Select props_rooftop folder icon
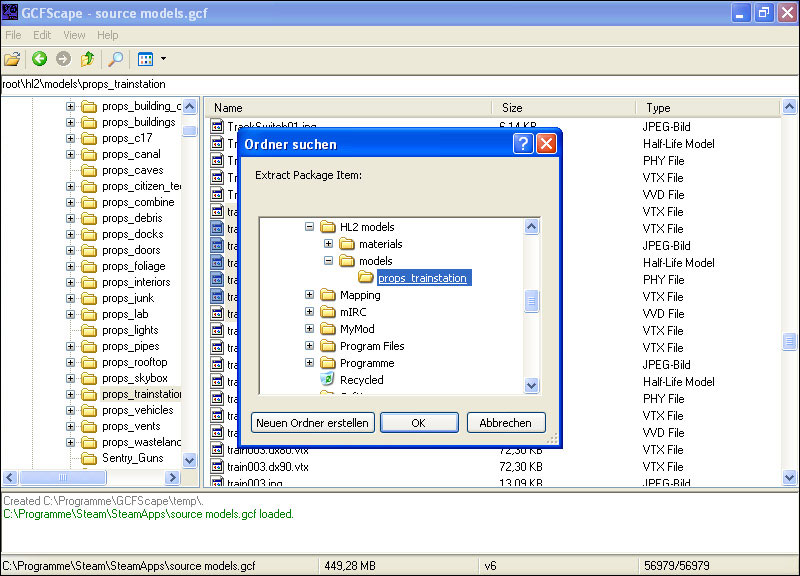This screenshot has height=576, width=800. click(x=89, y=363)
